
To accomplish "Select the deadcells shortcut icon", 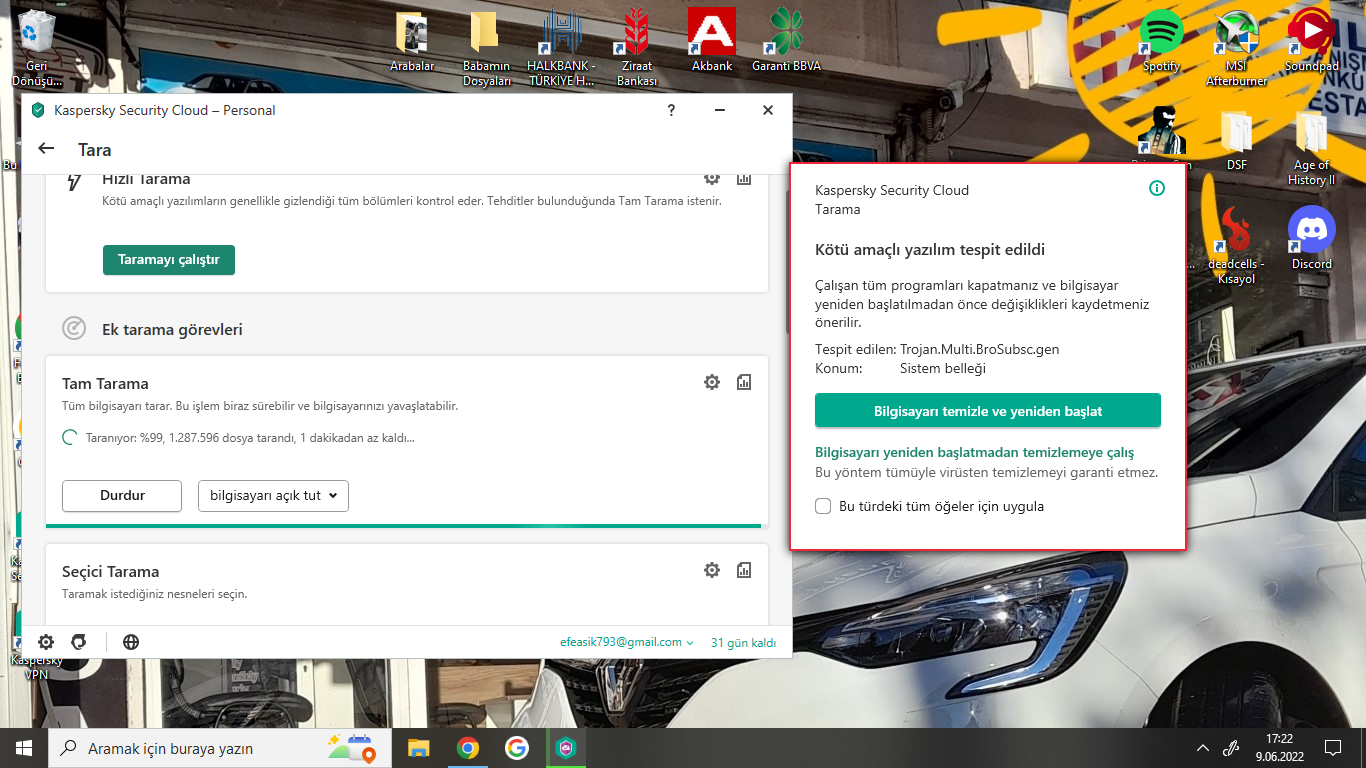I will [1236, 246].
